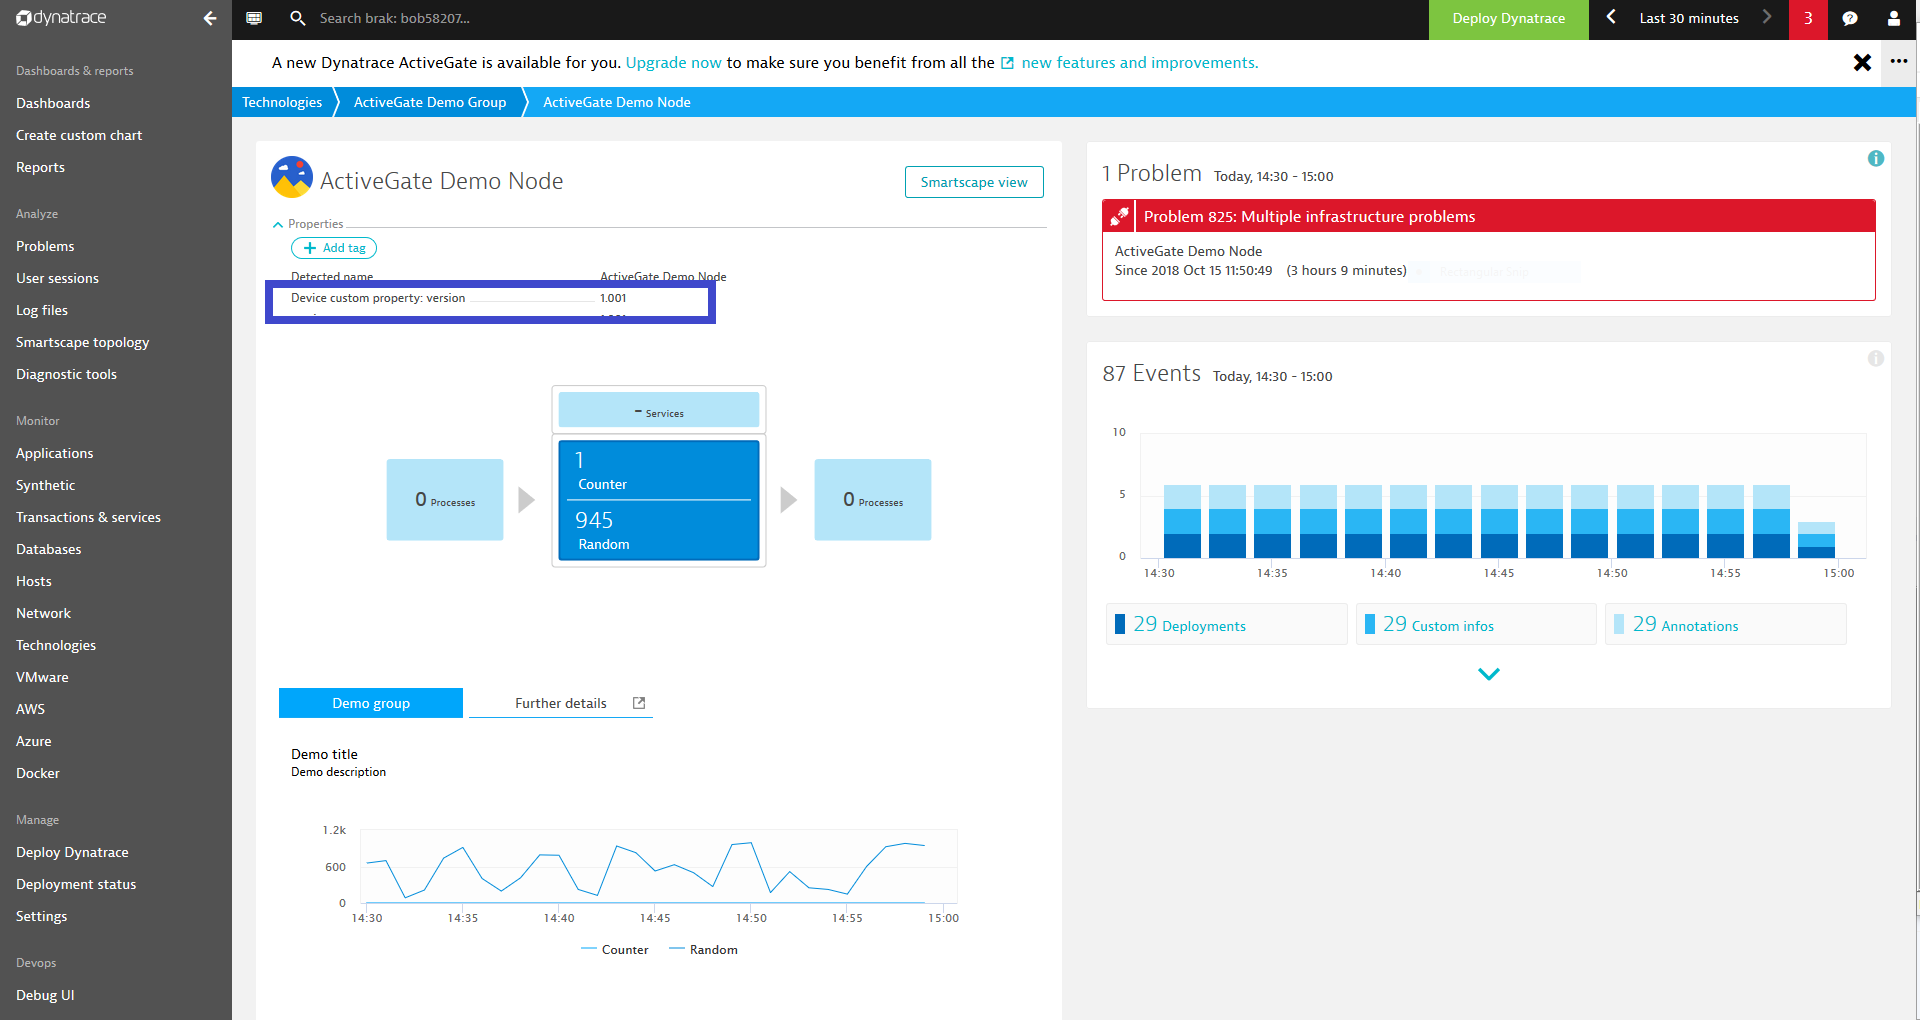Open VMware in the sidebar
Screen dimensions: 1920x1020
click(42, 677)
